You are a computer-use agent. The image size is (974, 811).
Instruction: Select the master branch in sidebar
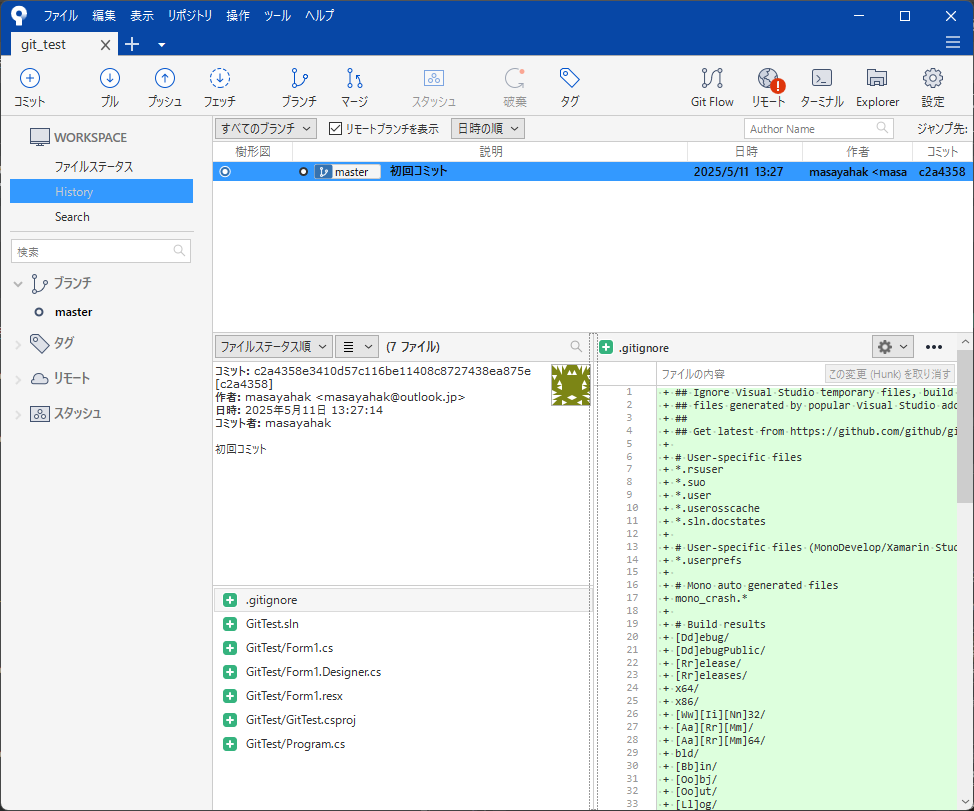73,312
